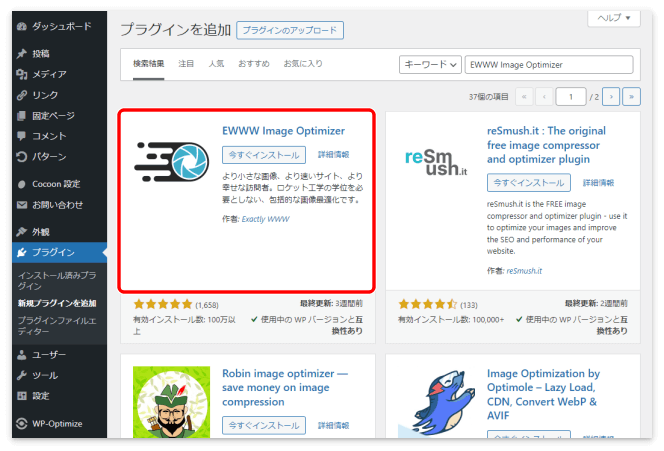Open author link Exactly WWW
The image size is (664, 451).
(266, 219)
